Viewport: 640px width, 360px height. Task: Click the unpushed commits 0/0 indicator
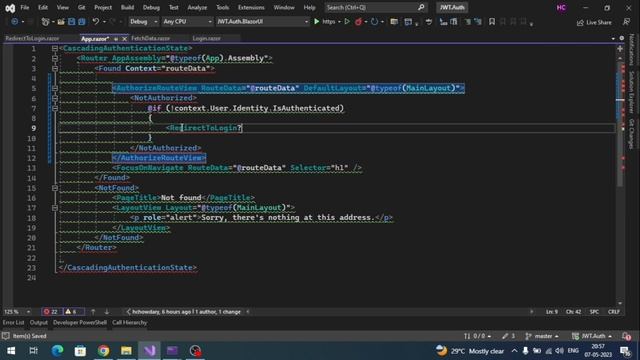(477, 336)
